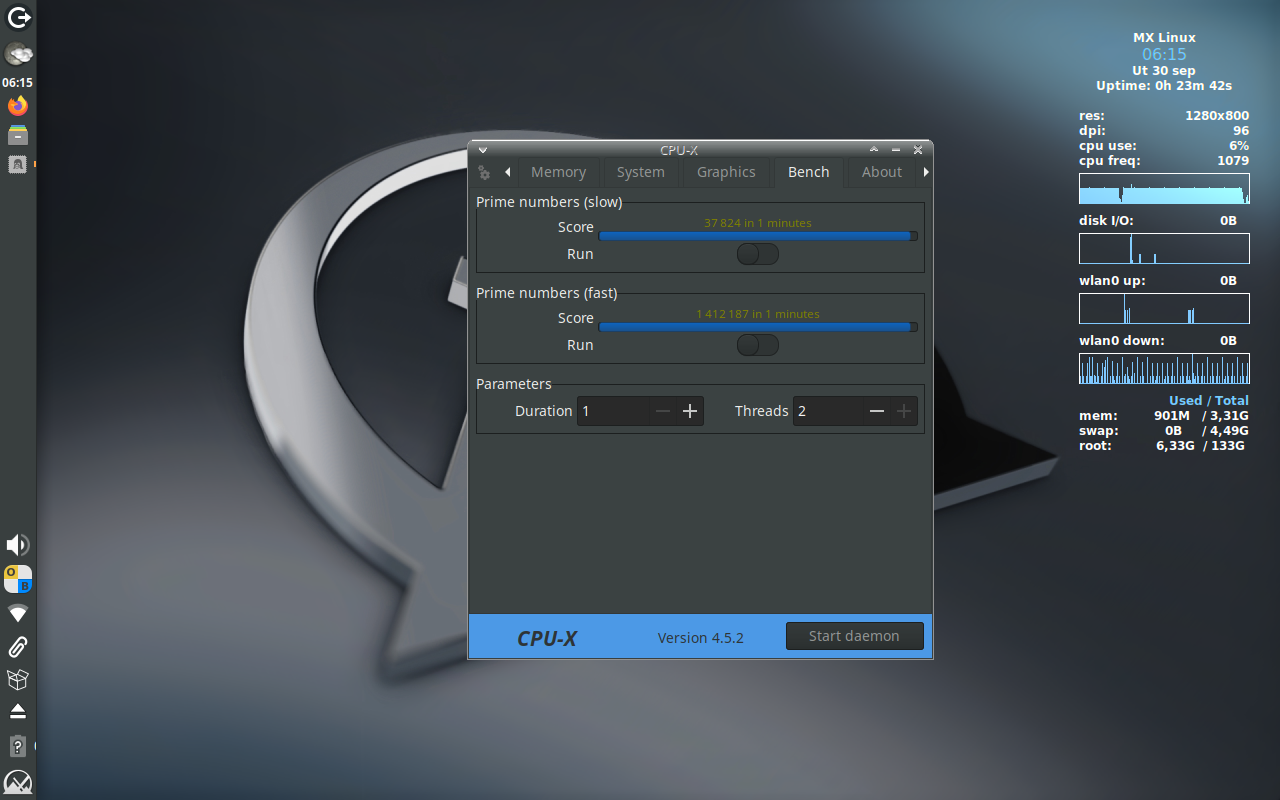The image size is (1280, 800).
Task: Click the 'MX Linux' title in Conky
Action: point(1164,38)
